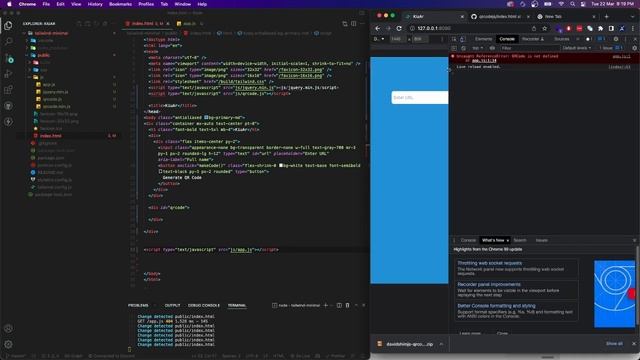This screenshot has width=640, height=360.
Task: Open Source Control view in activity bar
Action: click(9, 58)
